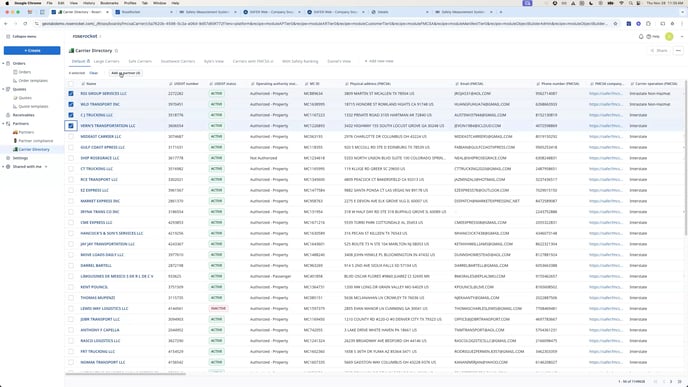
Task: Switch to the Southwest Carriers view tab
Action: point(178,61)
